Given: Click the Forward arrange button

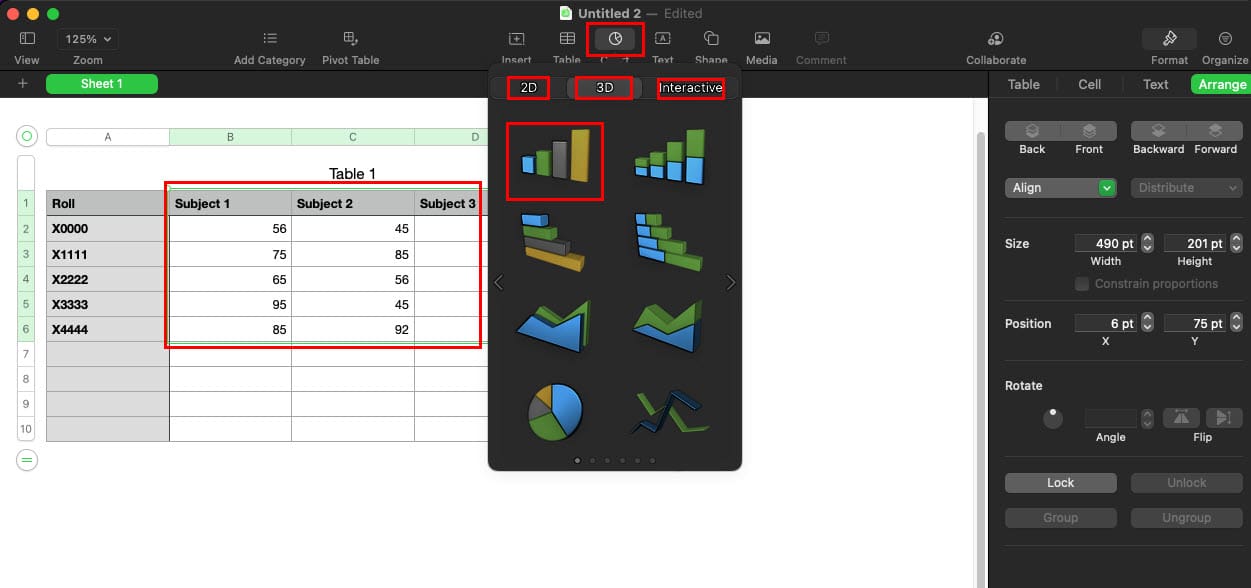Looking at the screenshot, I should pos(1215,131).
